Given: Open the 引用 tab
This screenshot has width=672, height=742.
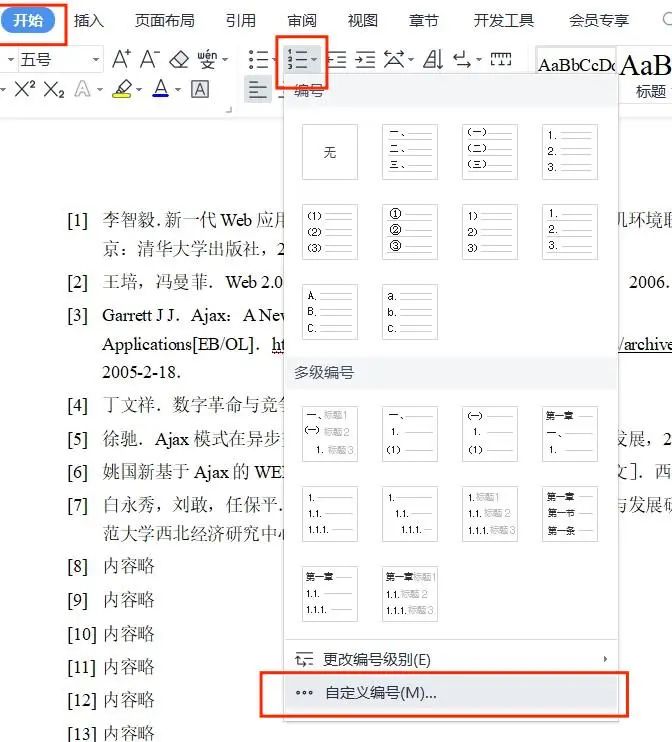Looking at the screenshot, I should [x=240, y=21].
